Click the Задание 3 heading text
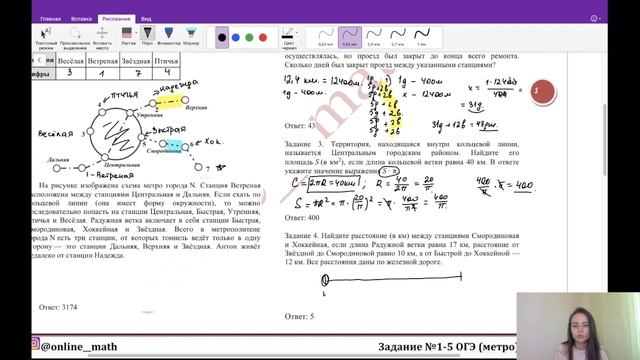 (304, 144)
